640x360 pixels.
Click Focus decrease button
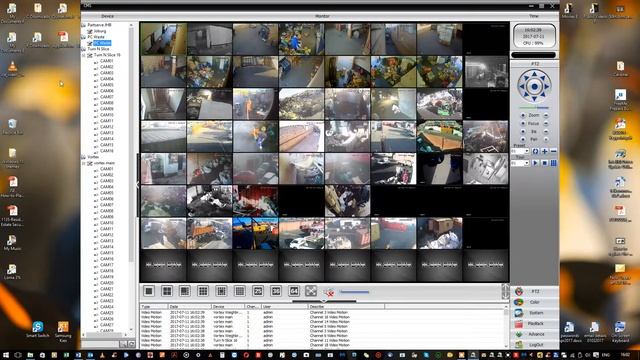click(546, 123)
